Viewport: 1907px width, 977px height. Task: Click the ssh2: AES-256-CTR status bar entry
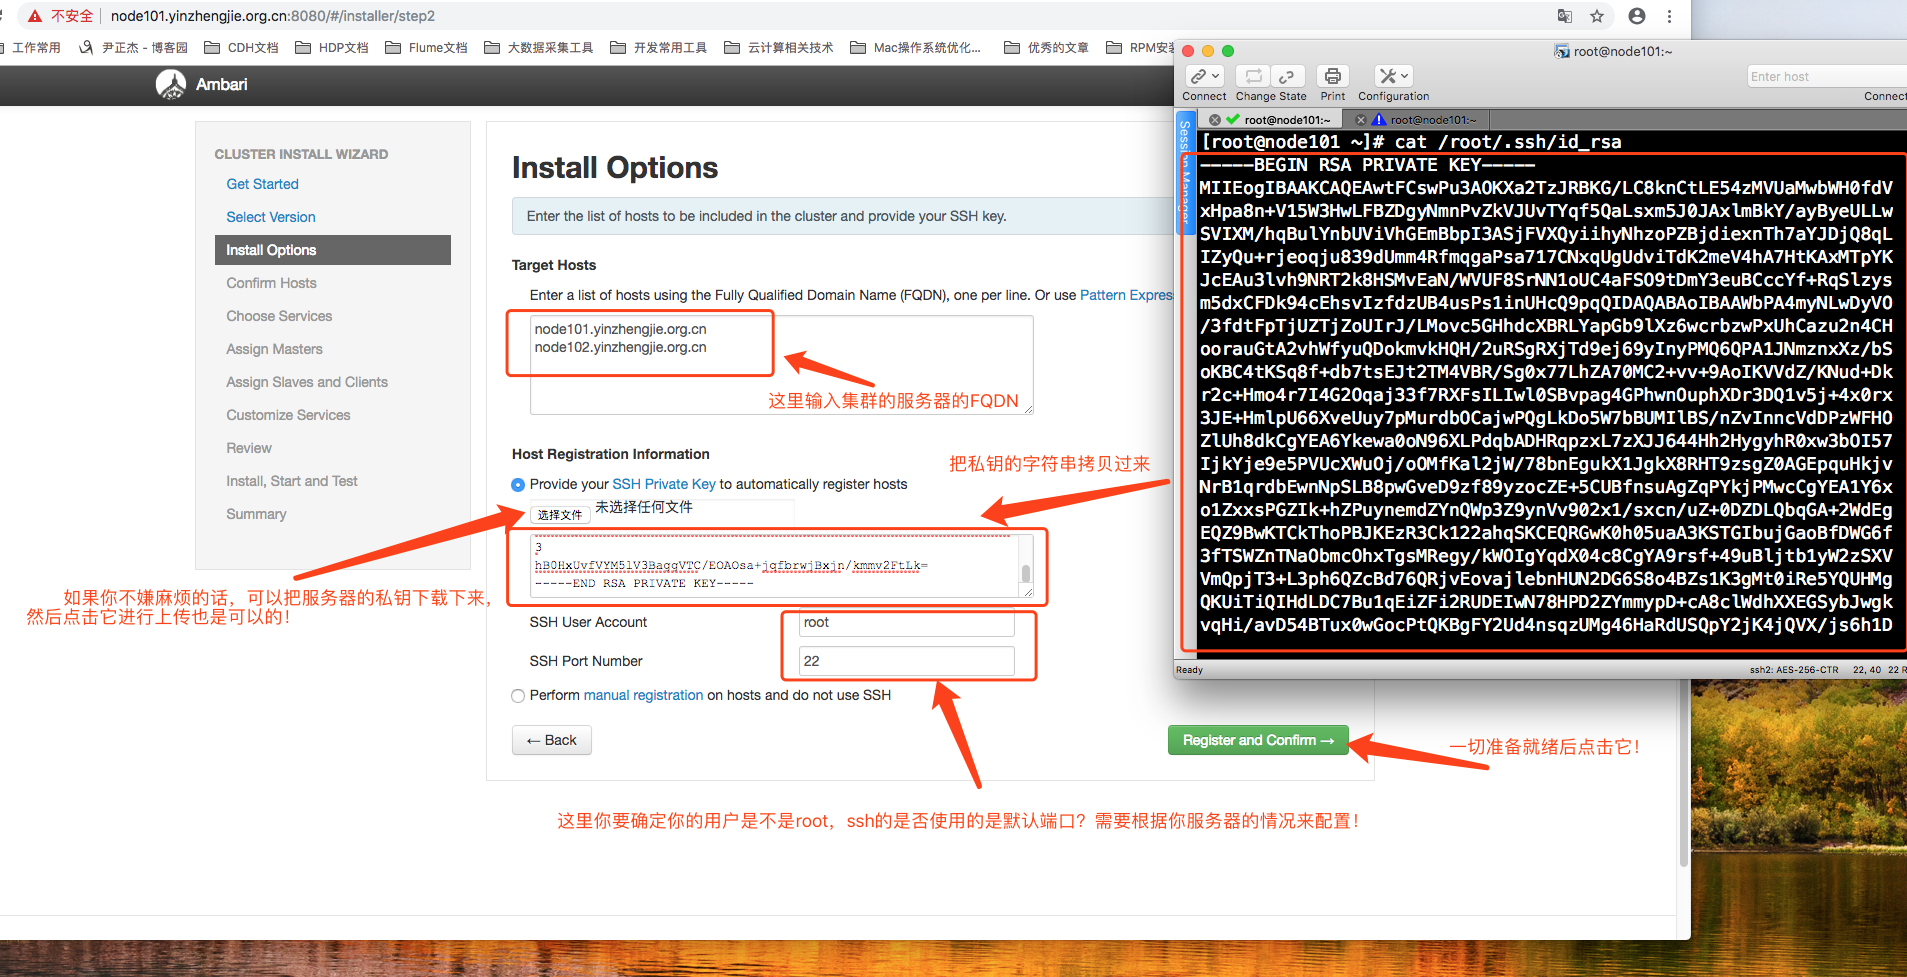pyautogui.click(x=1794, y=670)
